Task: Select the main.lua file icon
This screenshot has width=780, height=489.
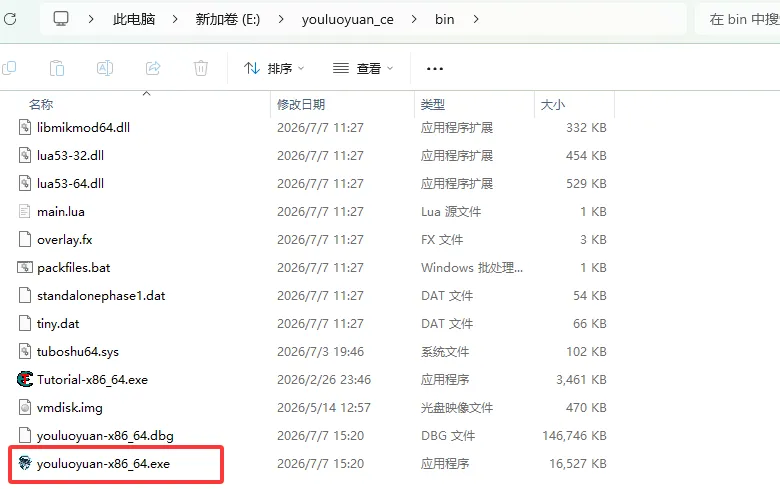Action: (x=24, y=211)
